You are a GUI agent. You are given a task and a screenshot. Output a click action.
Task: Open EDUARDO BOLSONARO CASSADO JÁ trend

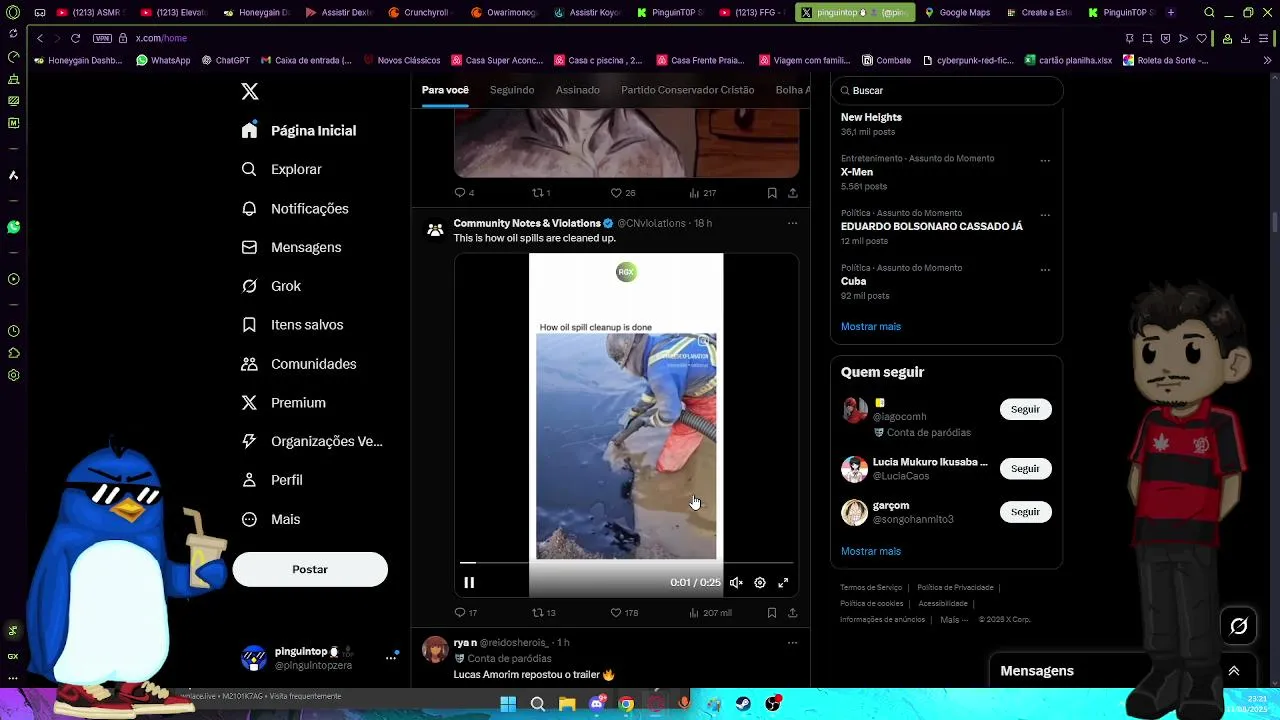932,226
